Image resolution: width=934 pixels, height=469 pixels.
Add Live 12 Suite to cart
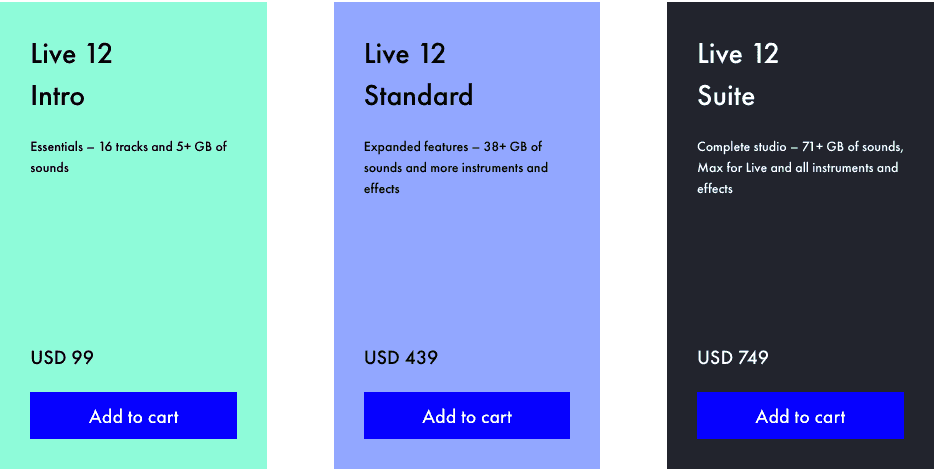(800, 416)
